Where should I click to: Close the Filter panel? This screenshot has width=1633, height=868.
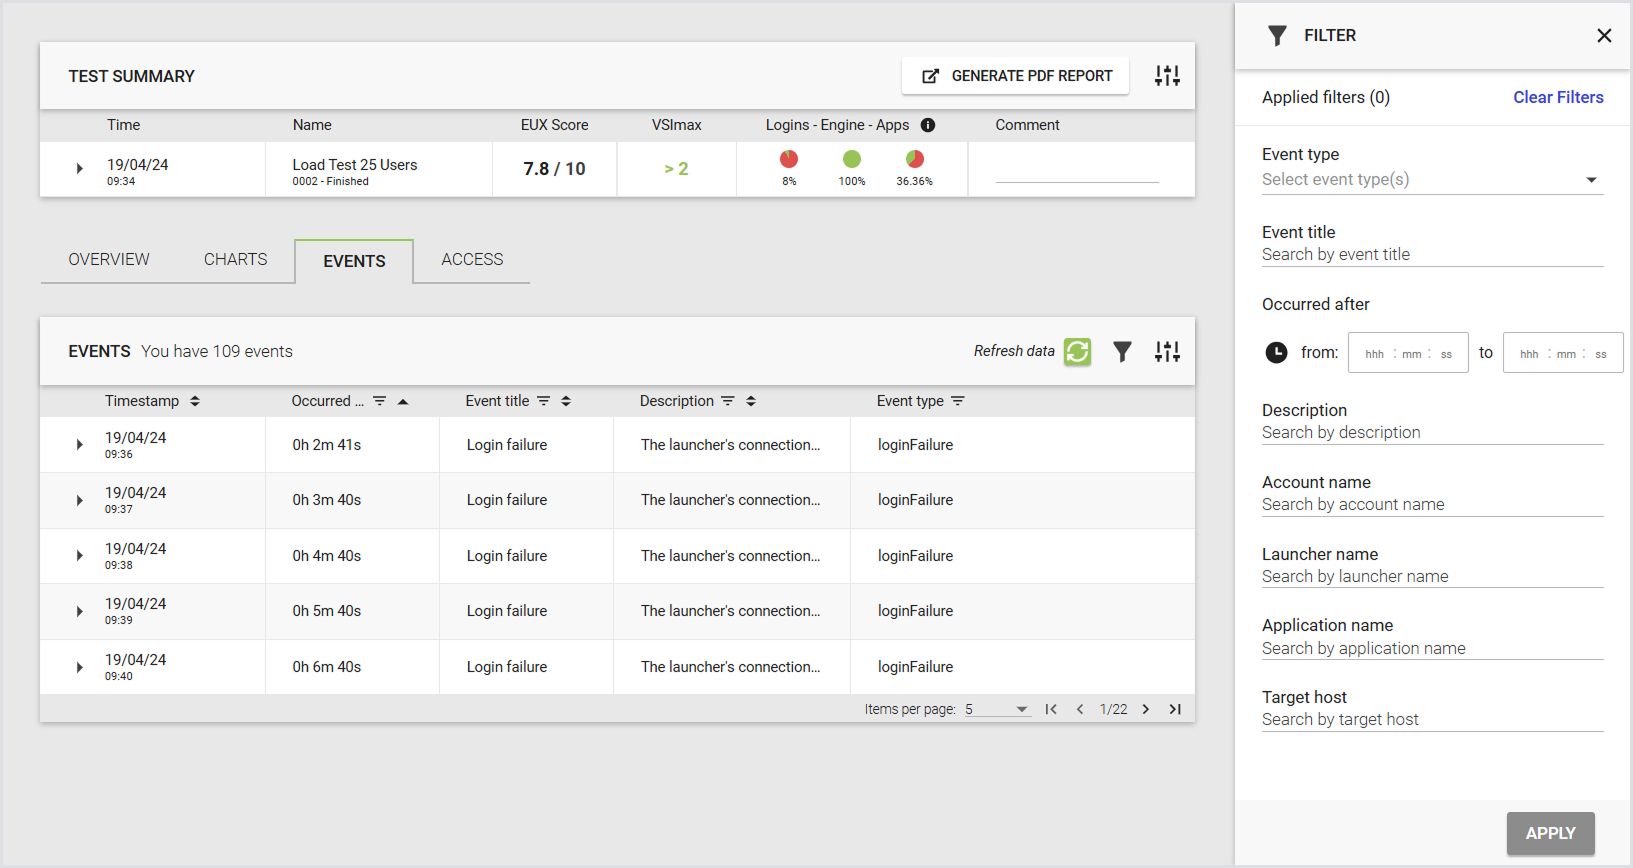tap(1604, 36)
